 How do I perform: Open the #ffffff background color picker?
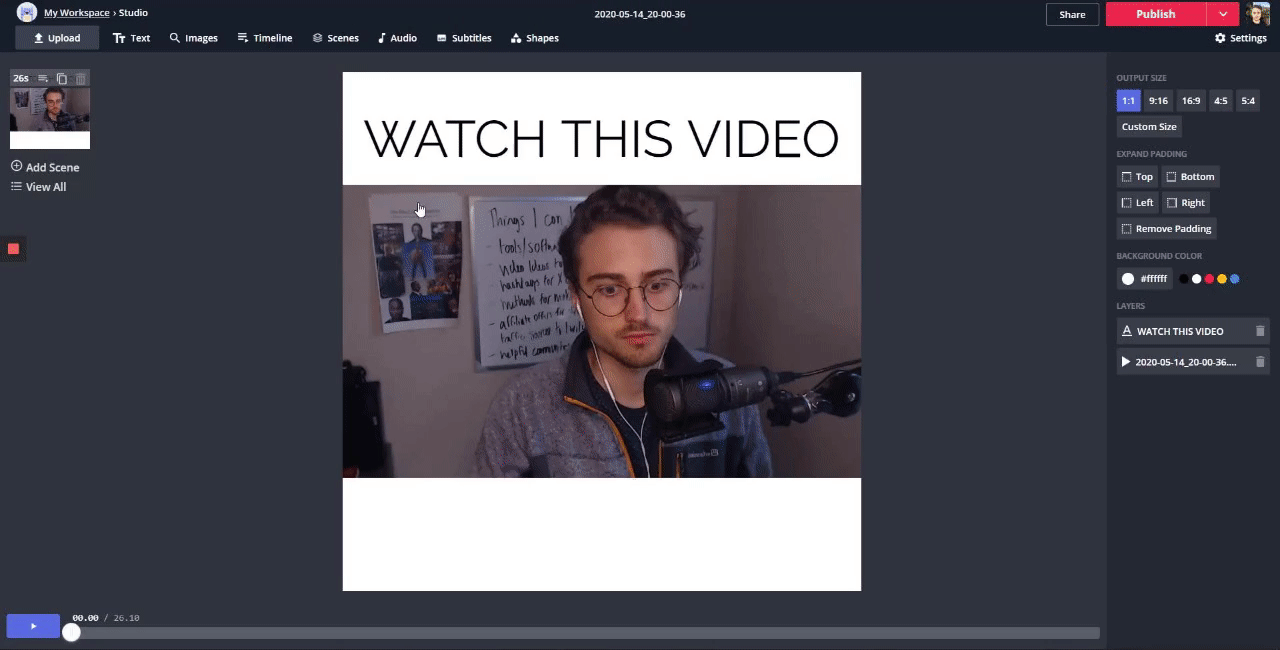click(x=1144, y=279)
